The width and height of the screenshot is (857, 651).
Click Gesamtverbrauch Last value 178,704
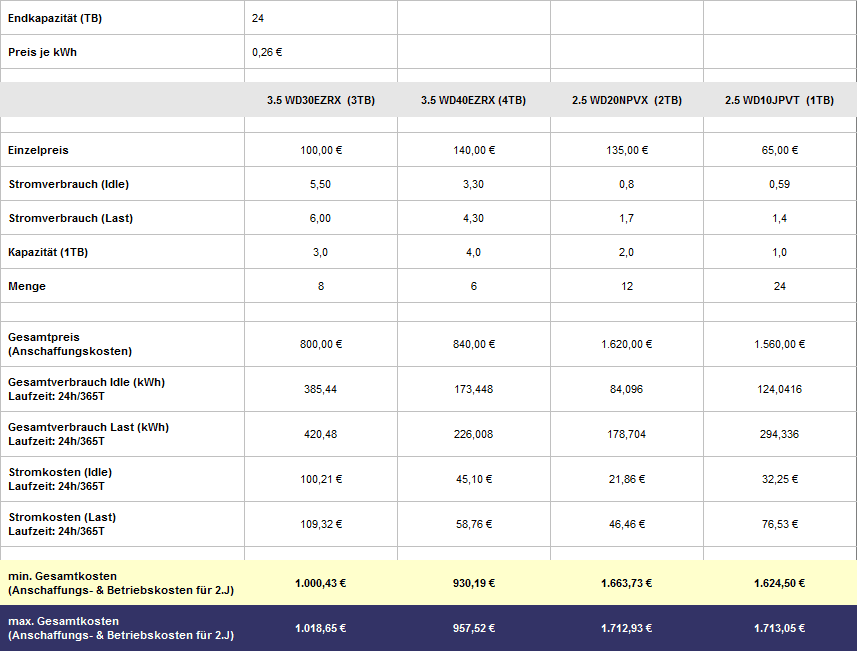627,434
